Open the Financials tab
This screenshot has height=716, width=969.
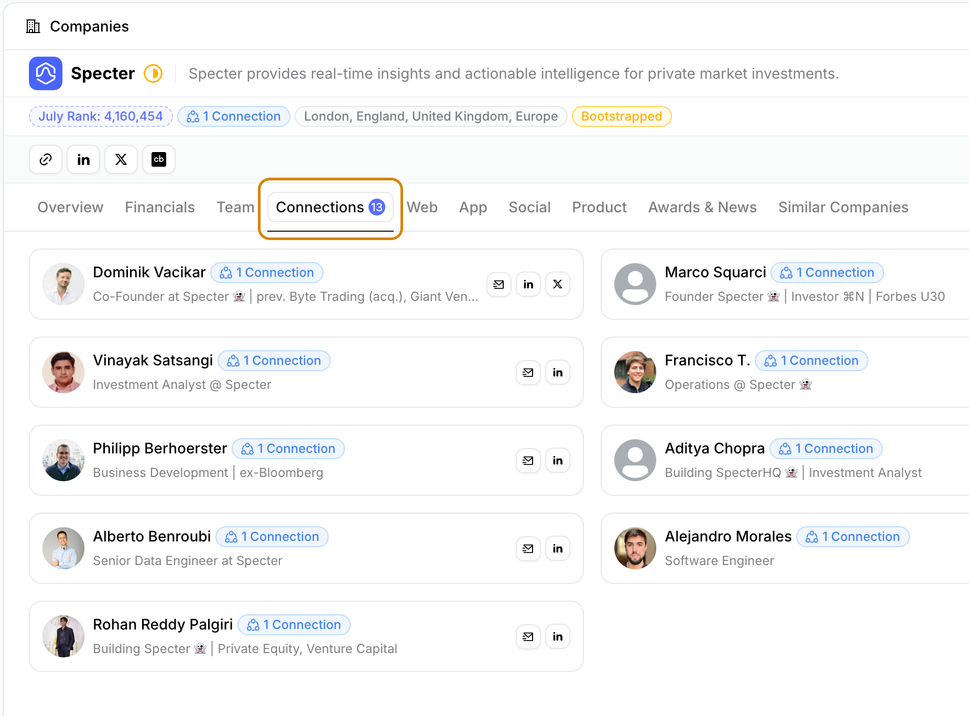click(x=160, y=207)
